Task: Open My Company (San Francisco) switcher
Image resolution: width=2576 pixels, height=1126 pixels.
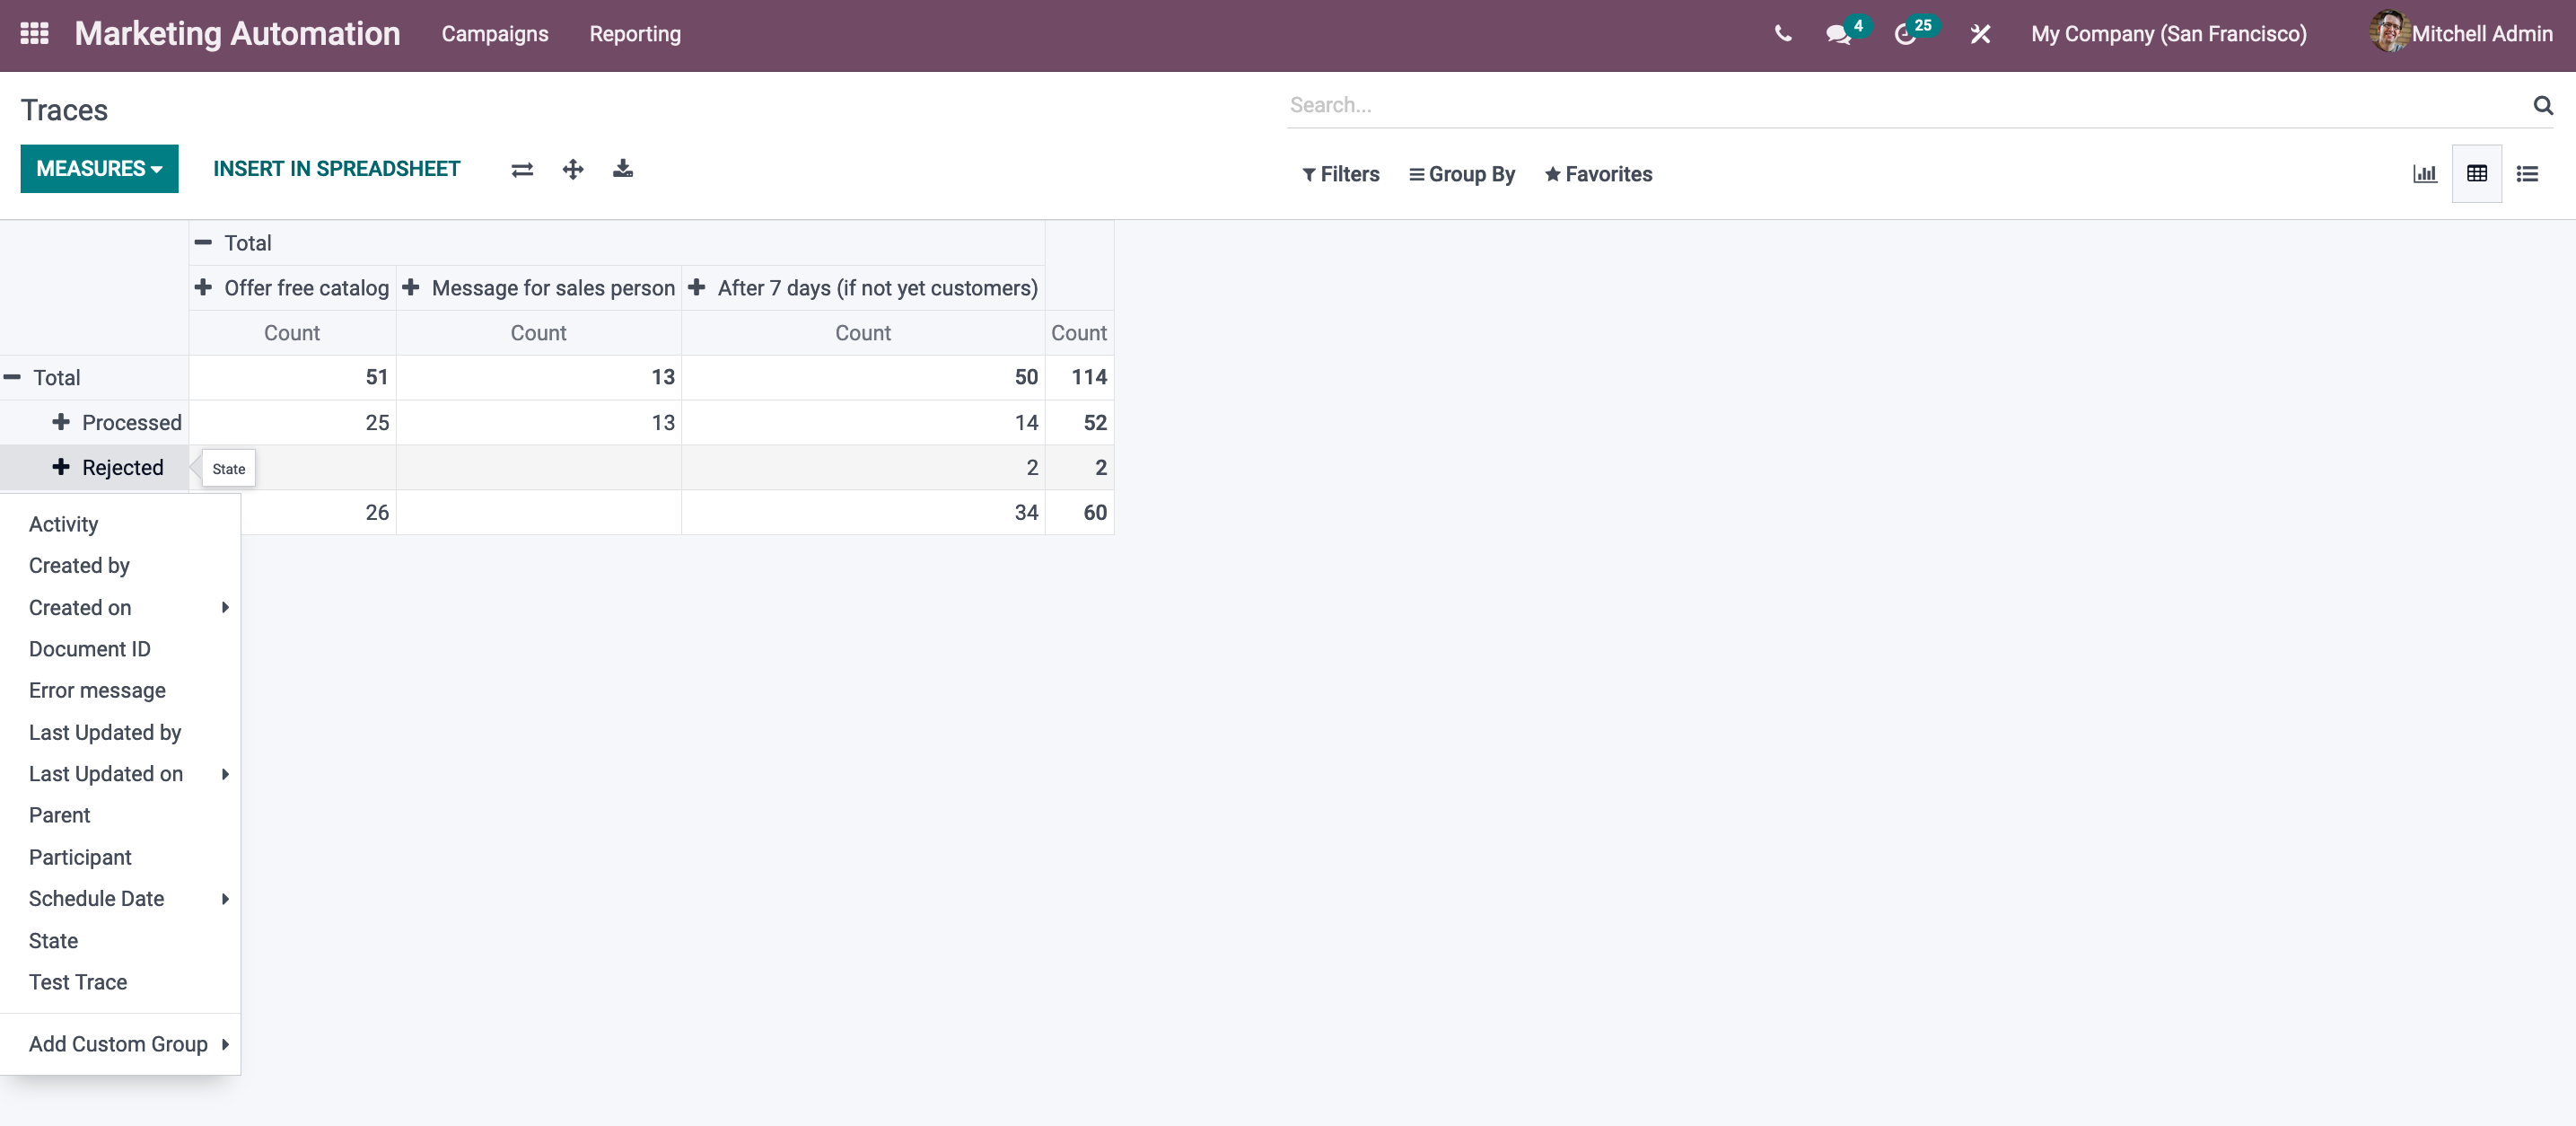Action: [x=2168, y=34]
